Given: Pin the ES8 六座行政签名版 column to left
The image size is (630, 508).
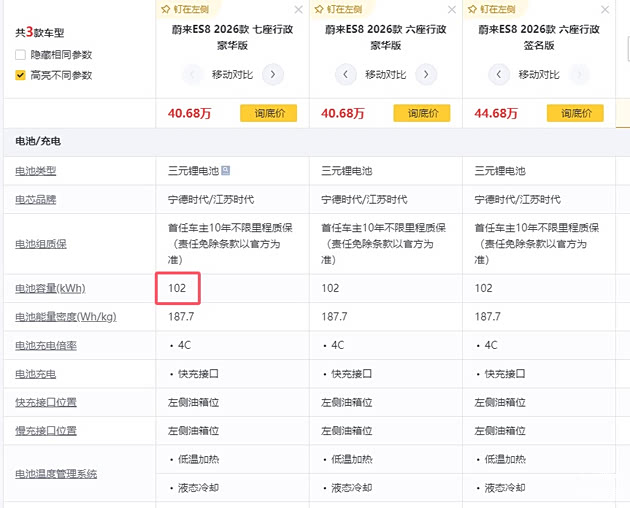Looking at the screenshot, I should (493, 9).
